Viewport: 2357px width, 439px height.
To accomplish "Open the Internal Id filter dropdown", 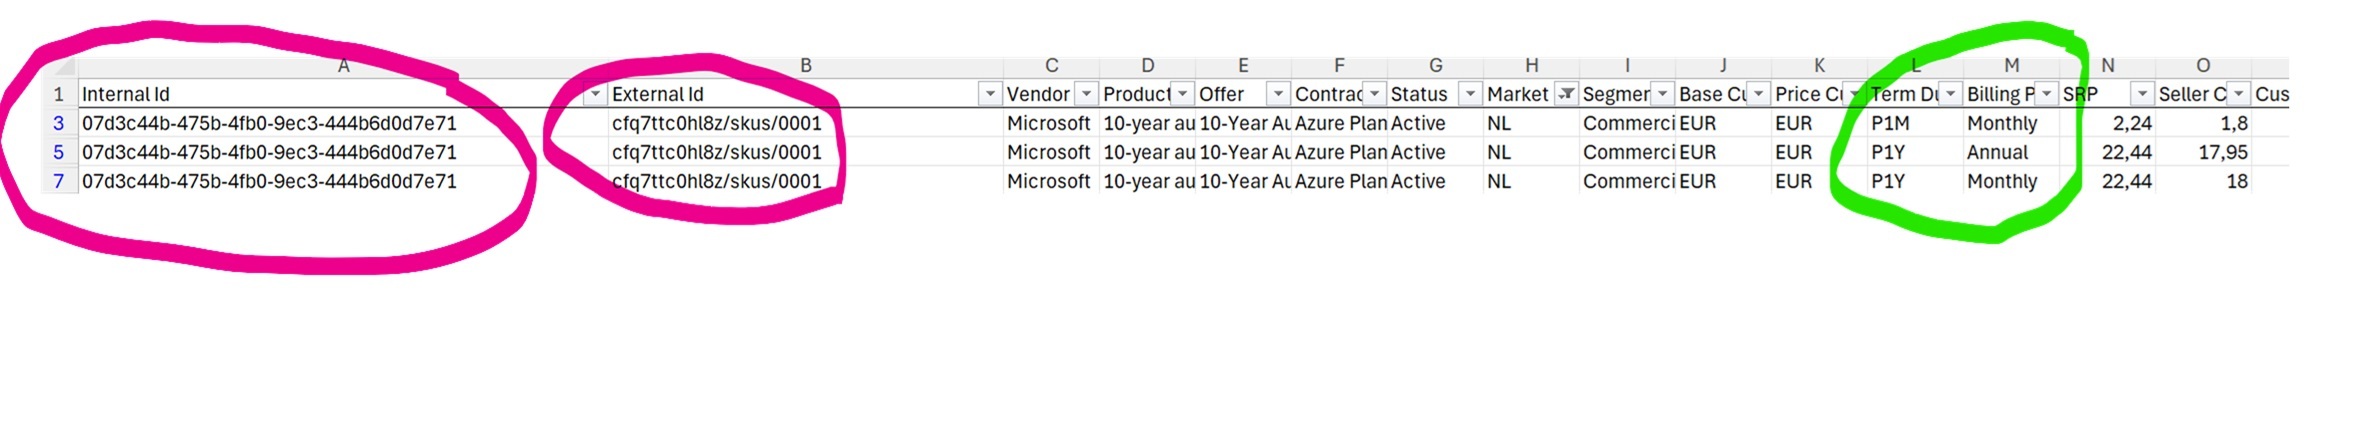I will tap(595, 94).
